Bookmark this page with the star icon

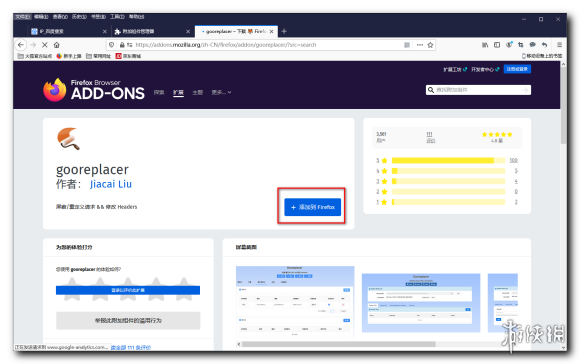430,45
